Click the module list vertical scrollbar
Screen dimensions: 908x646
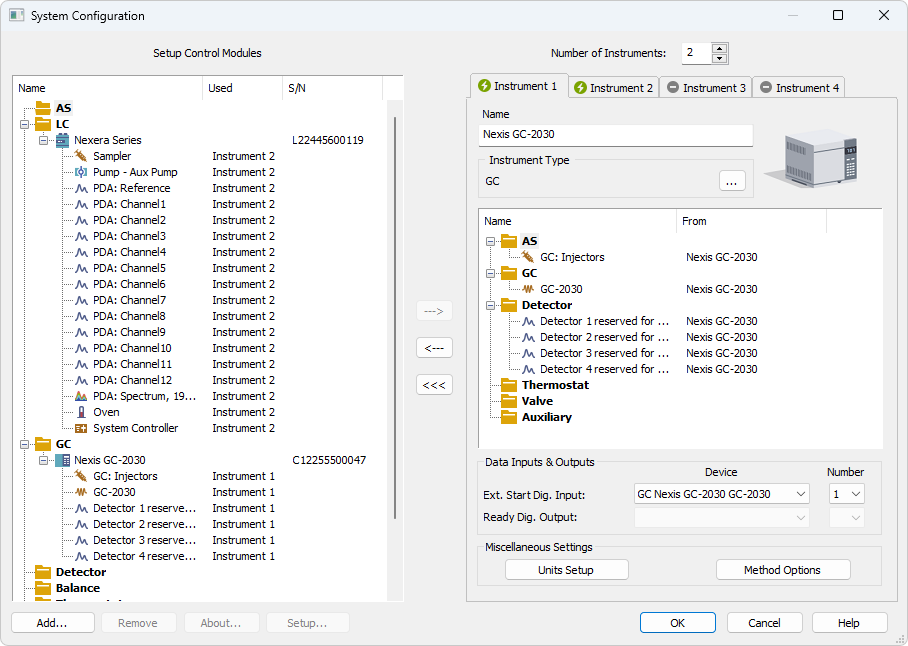(395, 318)
